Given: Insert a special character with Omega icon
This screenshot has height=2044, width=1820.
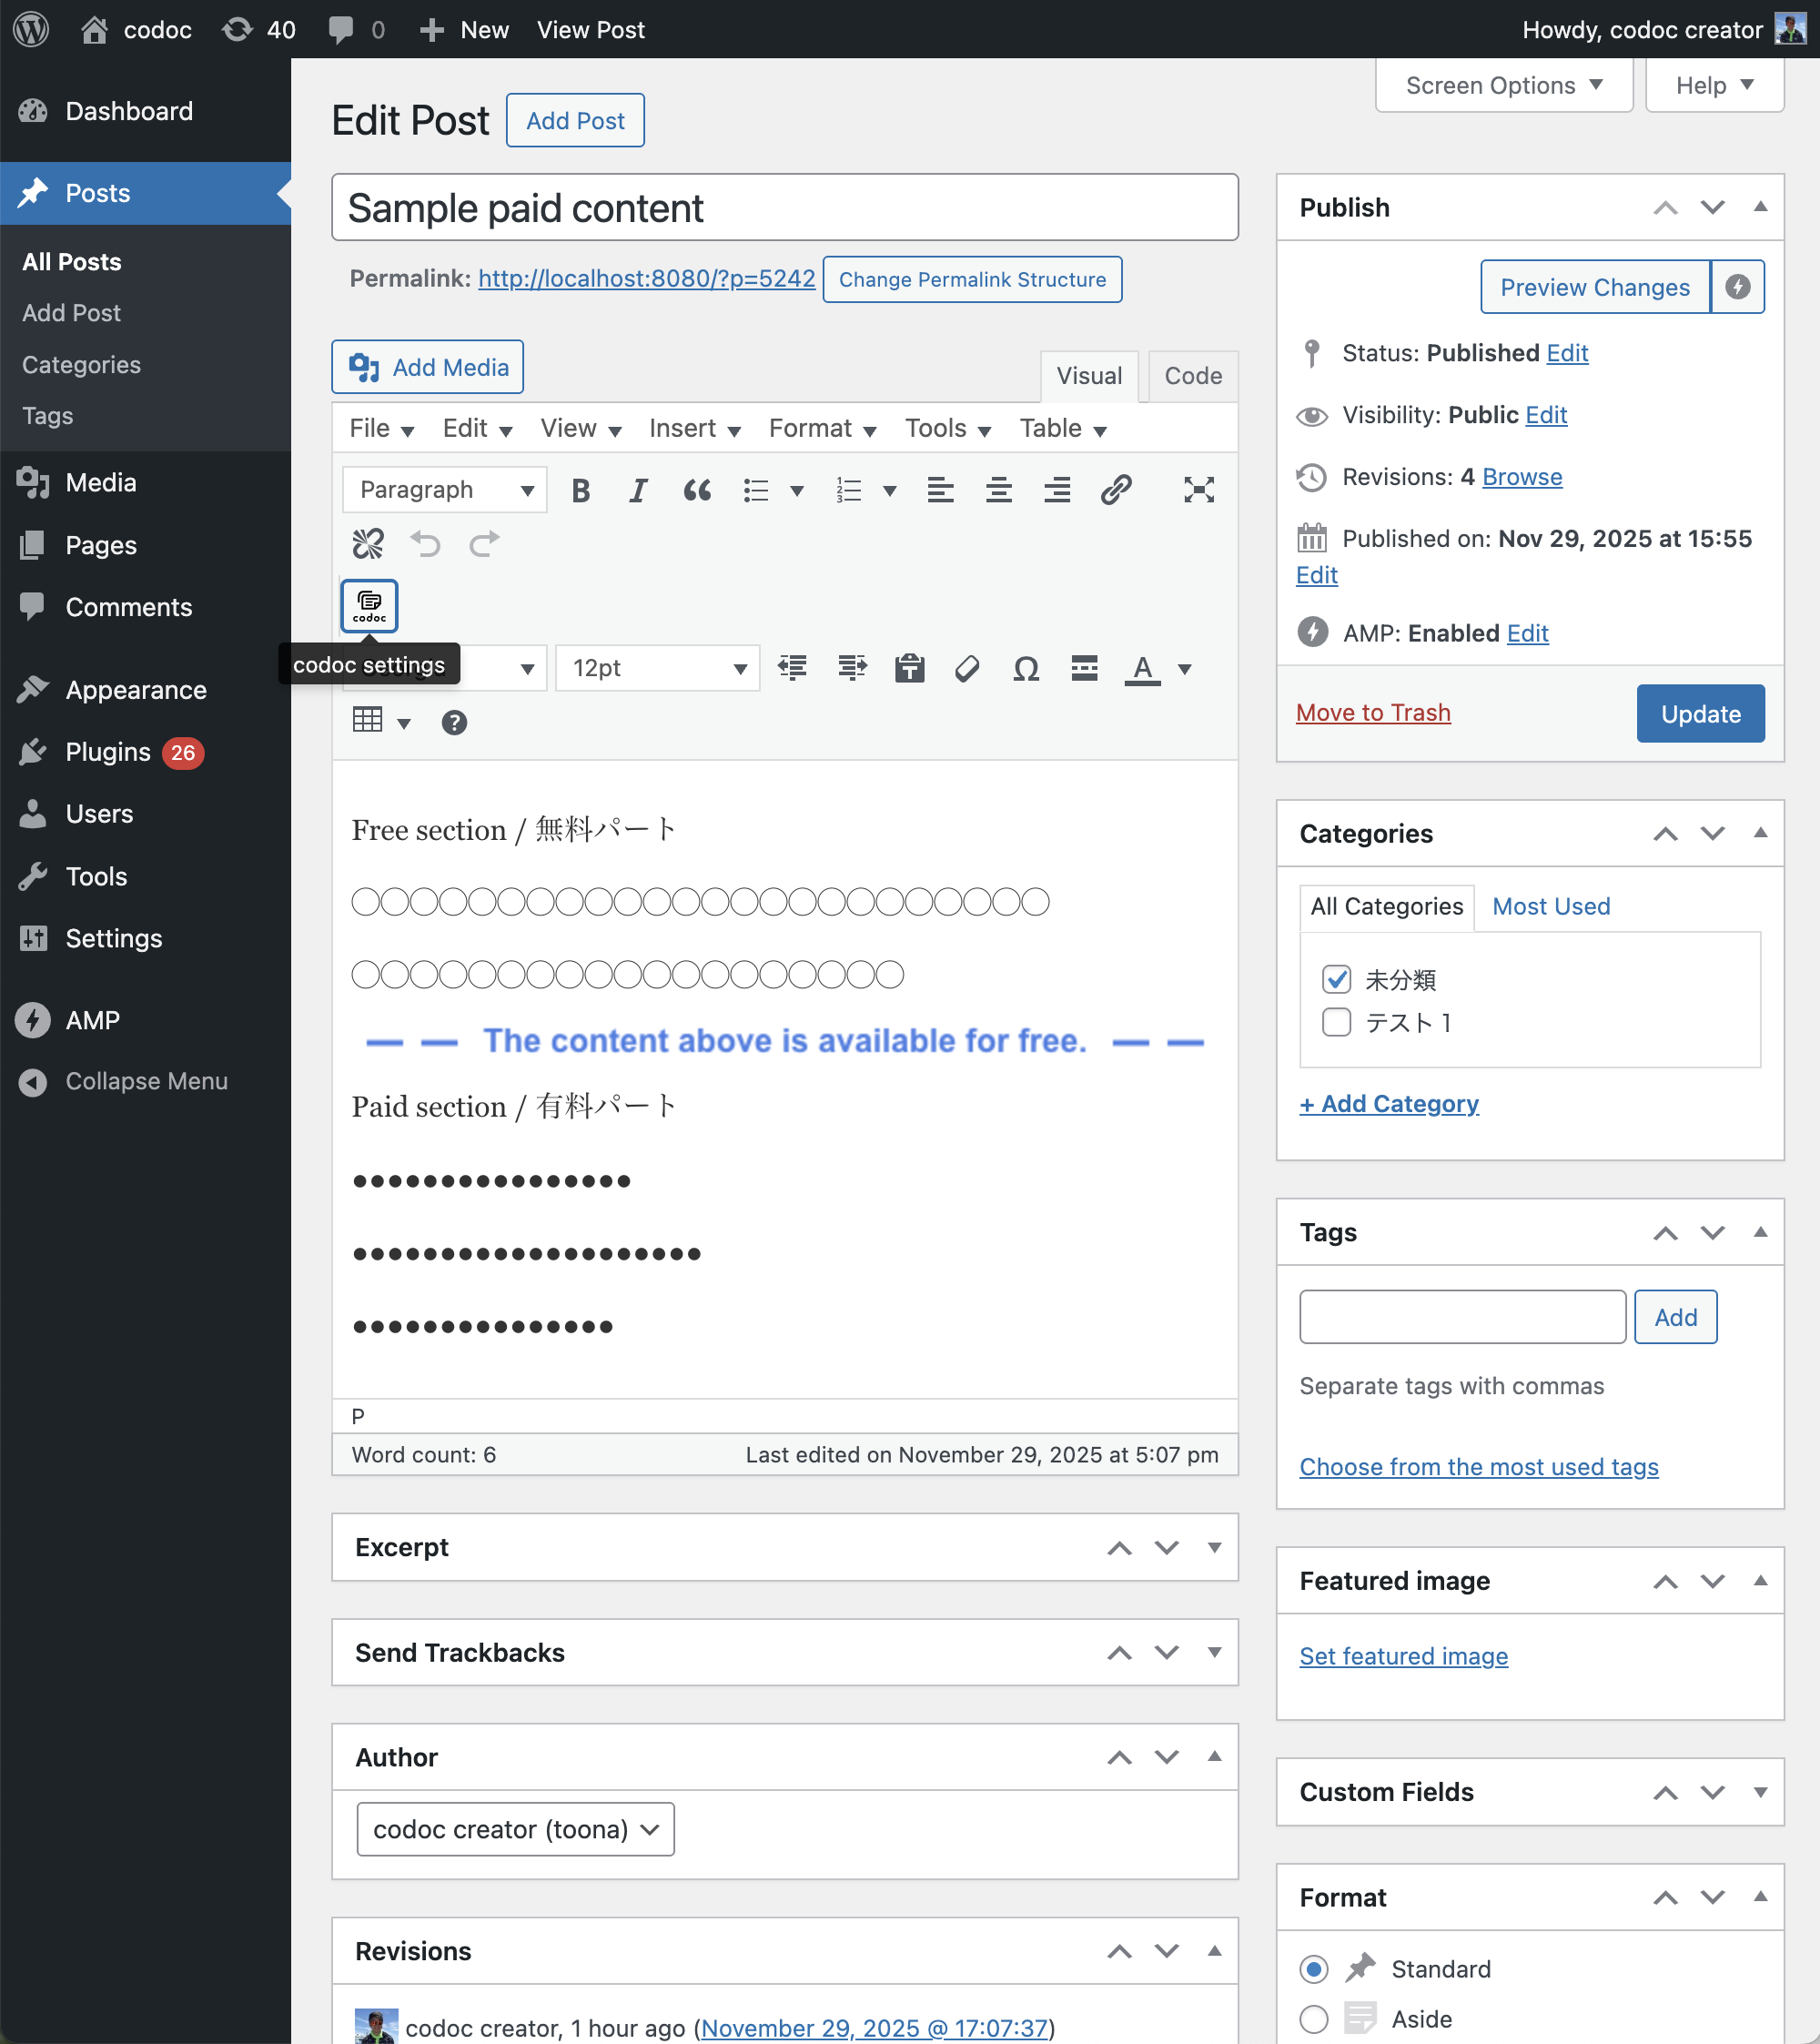Looking at the screenshot, I should point(1025,668).
